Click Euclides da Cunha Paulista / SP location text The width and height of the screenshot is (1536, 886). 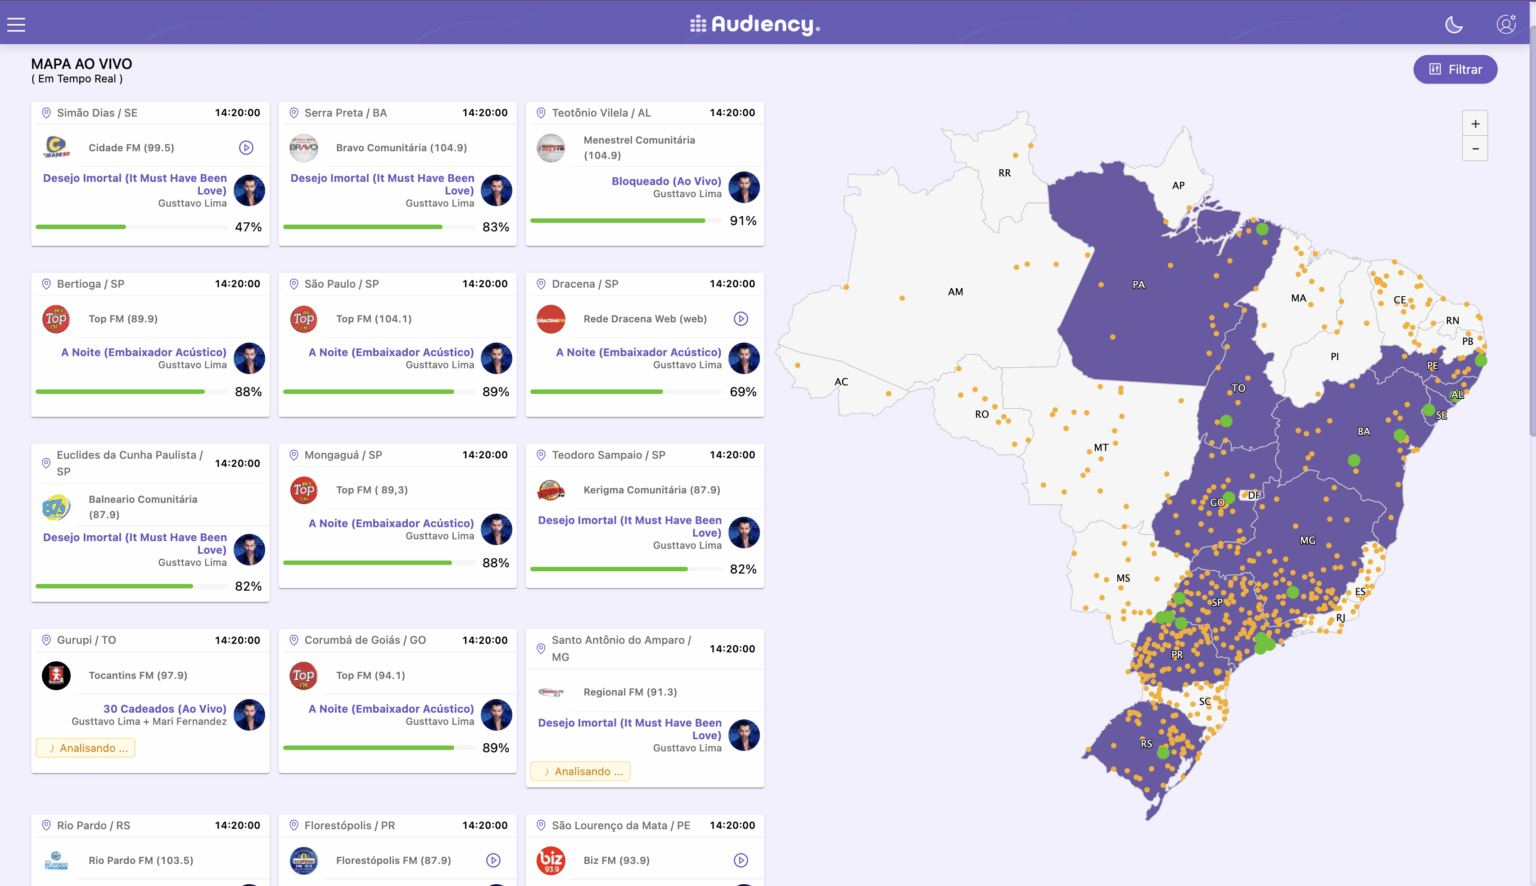130,463
